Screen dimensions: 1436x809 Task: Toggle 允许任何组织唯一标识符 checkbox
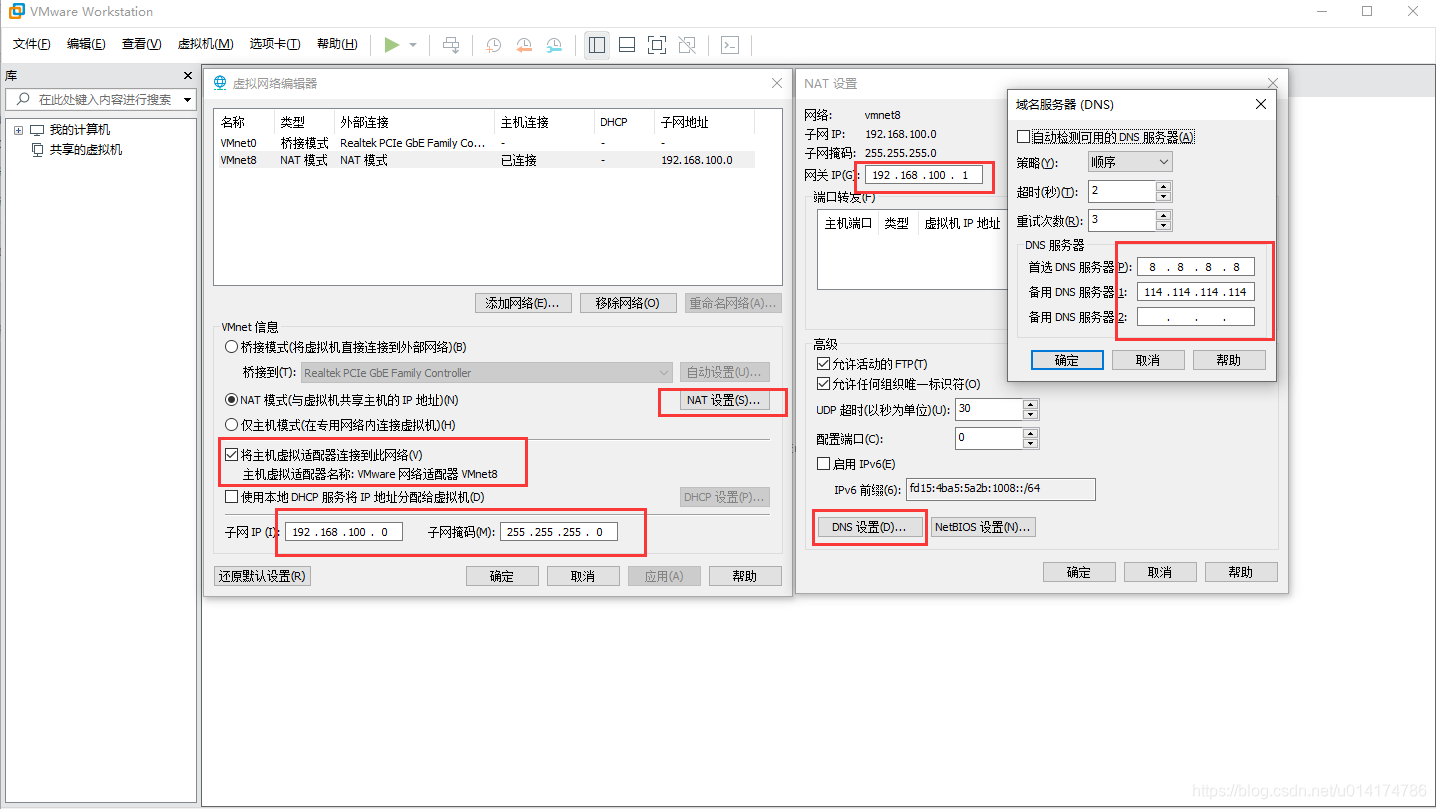click(824, 384)
